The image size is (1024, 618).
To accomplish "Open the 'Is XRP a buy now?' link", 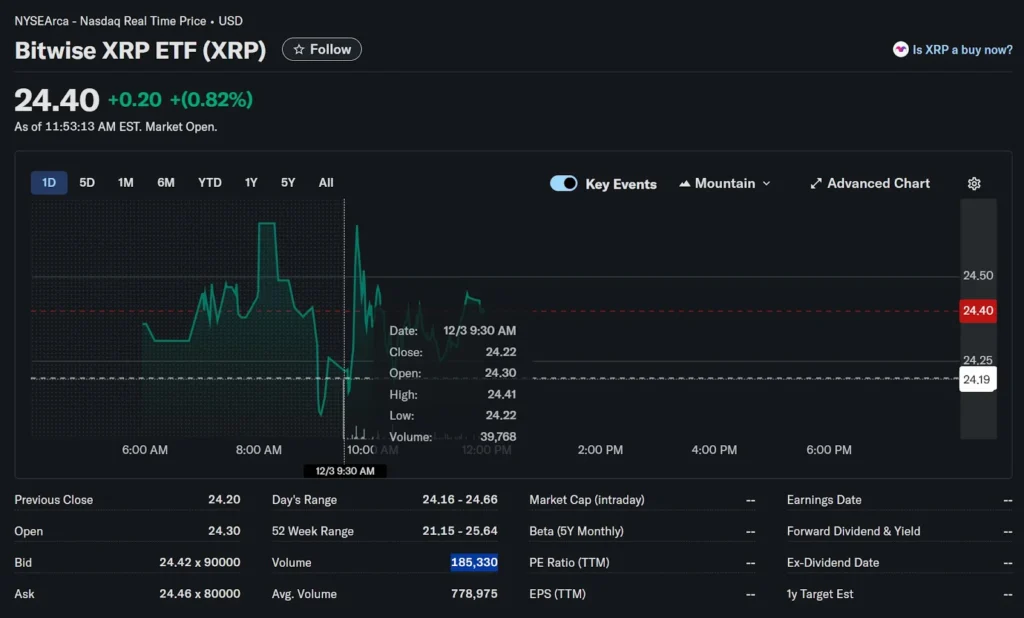I will (x=959, y=49).
